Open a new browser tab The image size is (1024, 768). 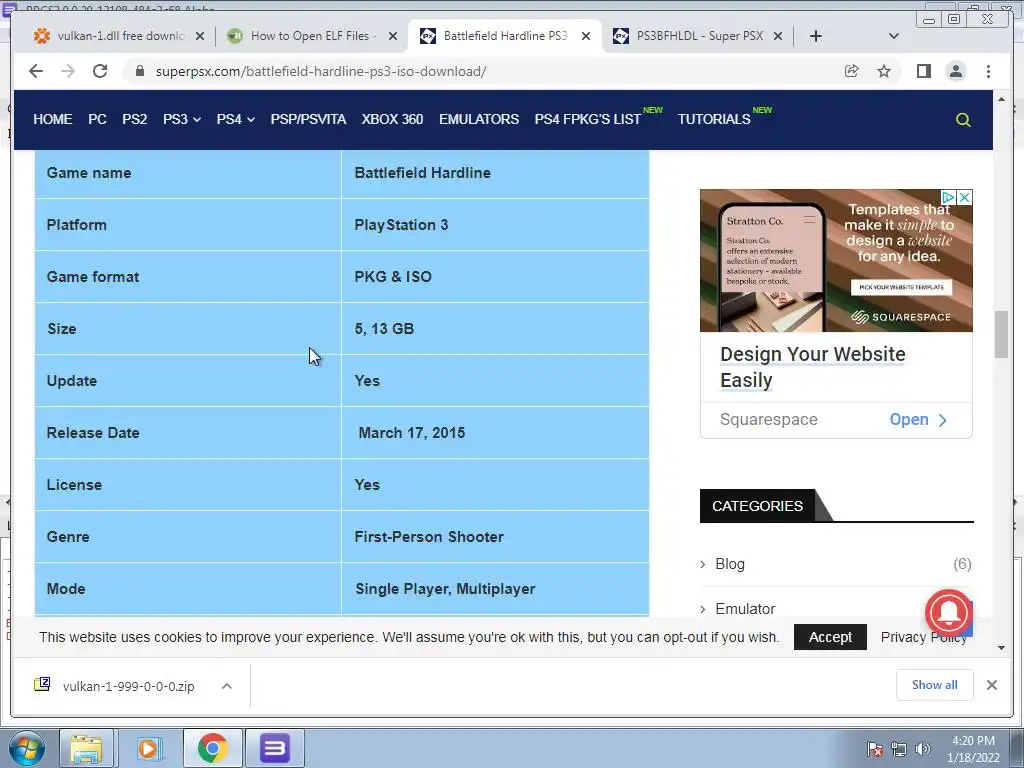816,36
